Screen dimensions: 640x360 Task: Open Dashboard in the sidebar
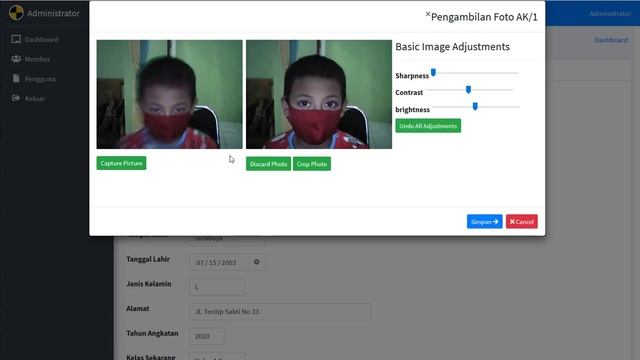point(41,40)
